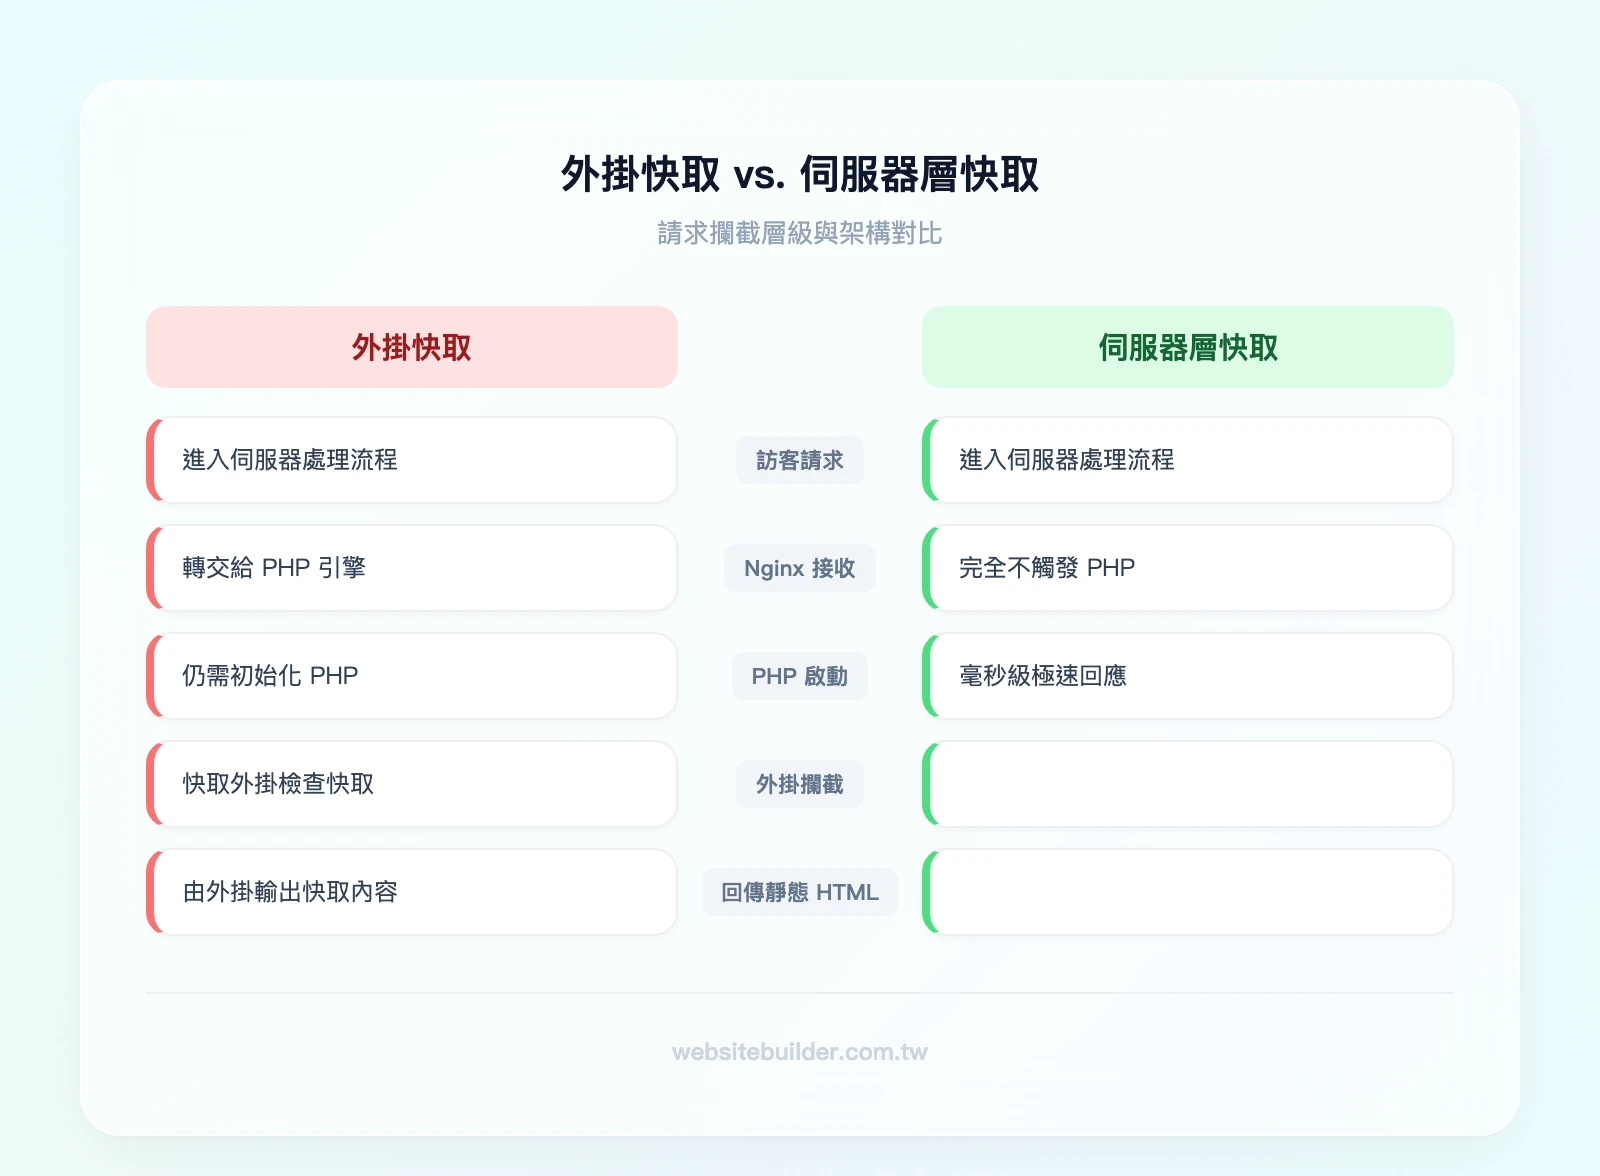Click the empty green card beside 外掛攔截

[x=1188, y=784]
